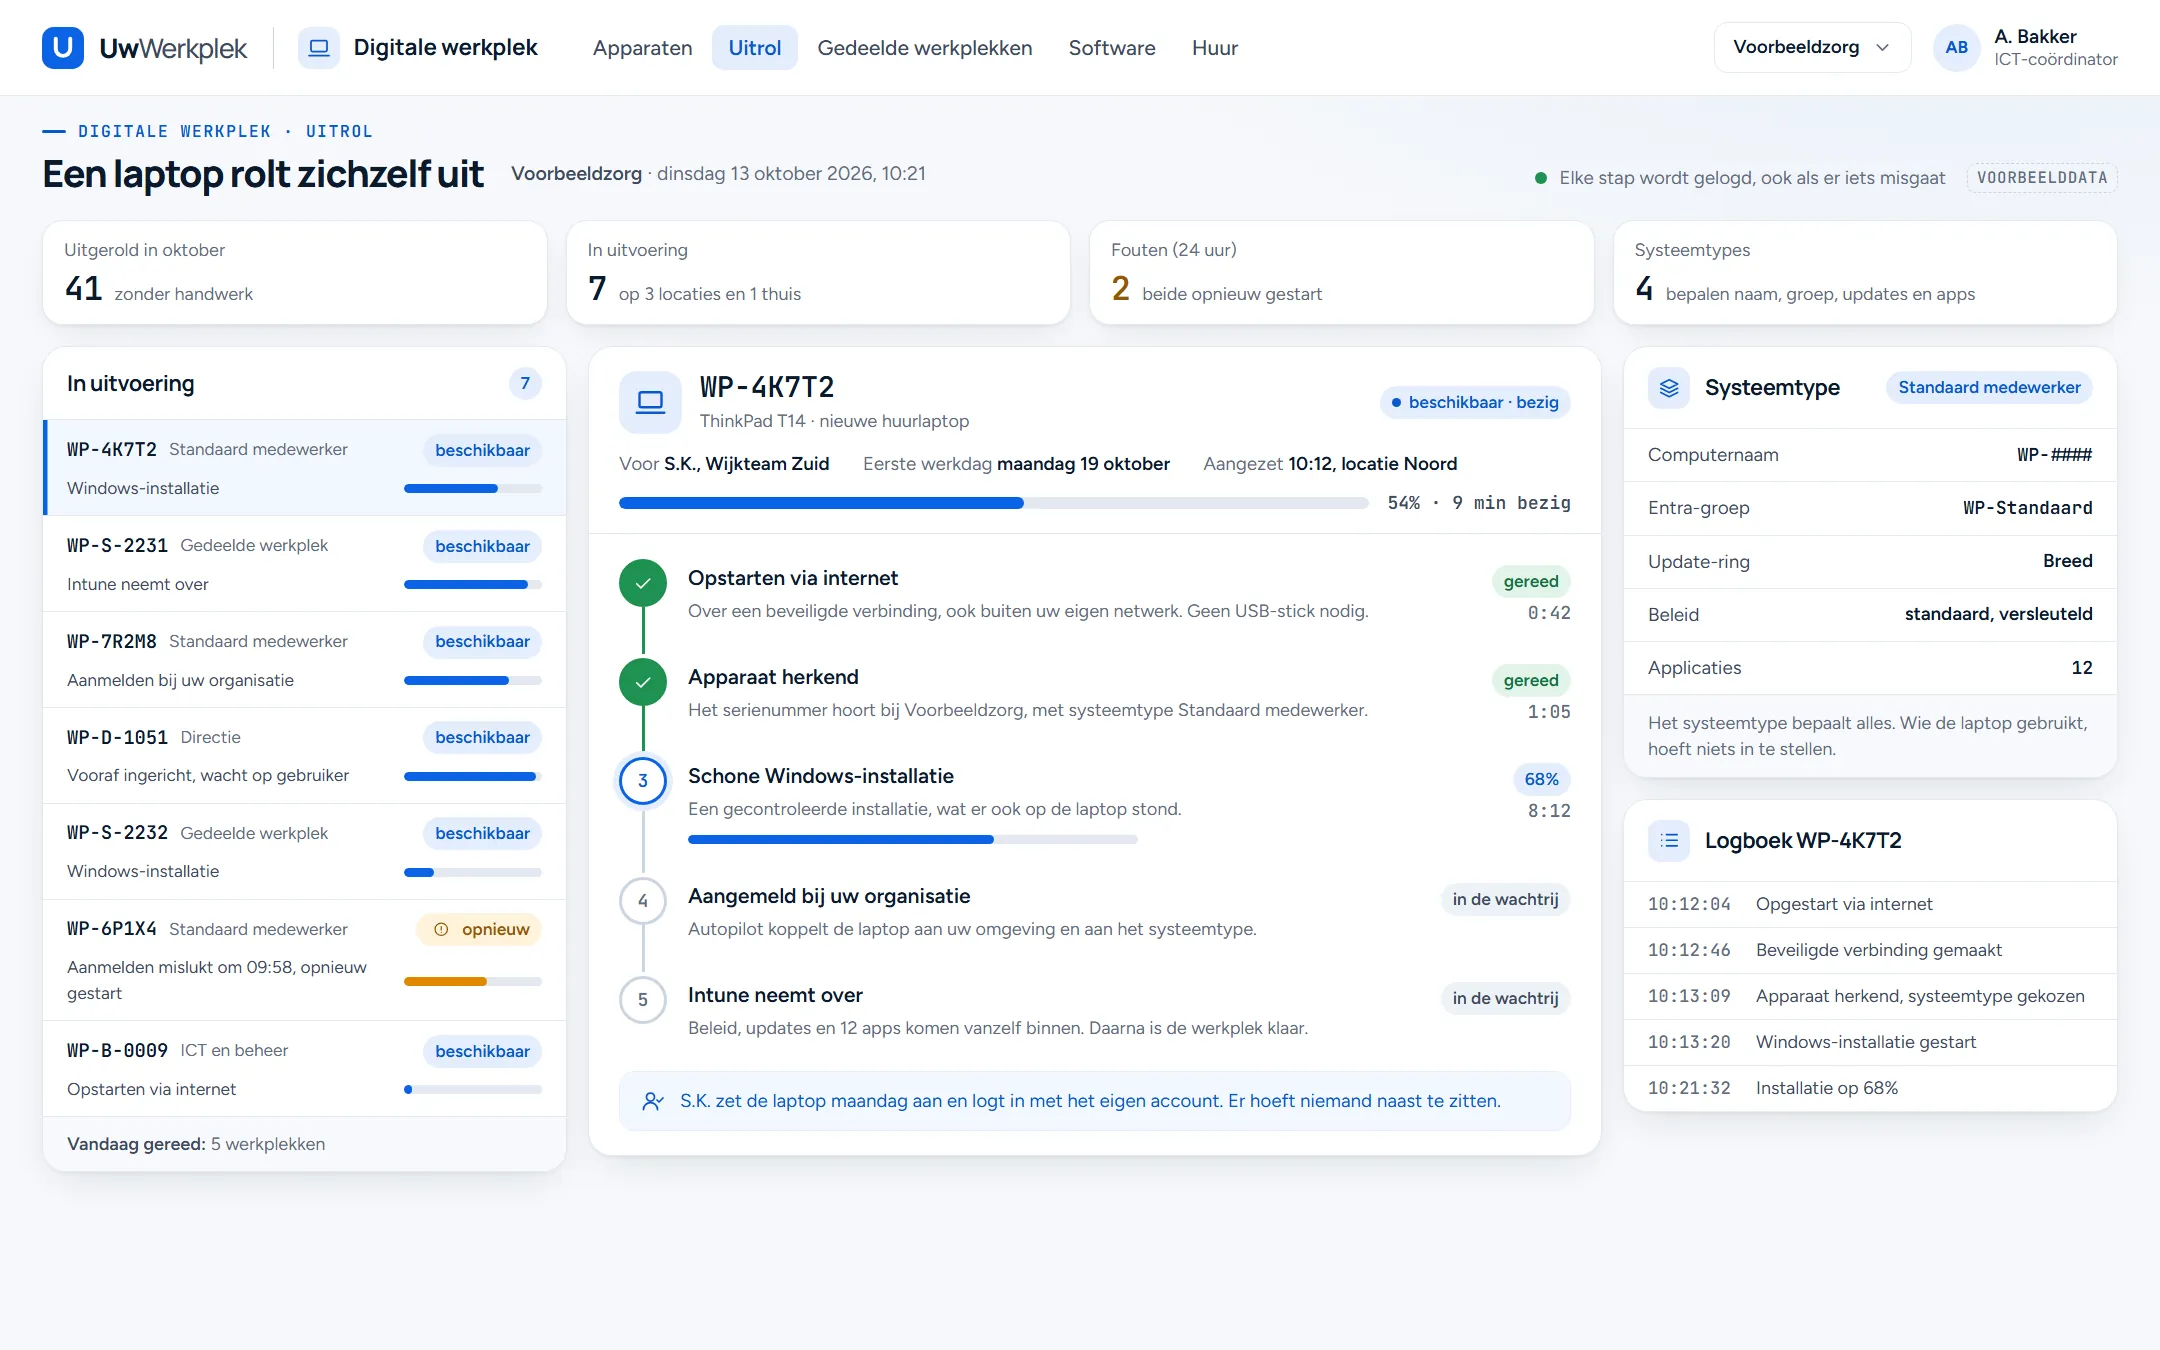Select the Uitrol tab
2160x1350 pixels.
(754, 48)
